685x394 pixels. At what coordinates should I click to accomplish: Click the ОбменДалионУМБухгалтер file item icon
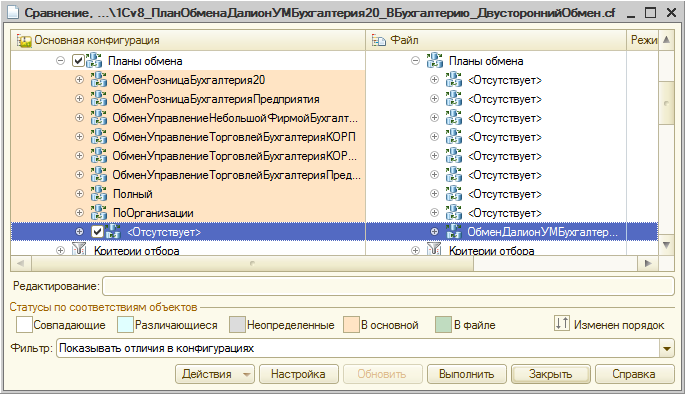coord(453,232)
